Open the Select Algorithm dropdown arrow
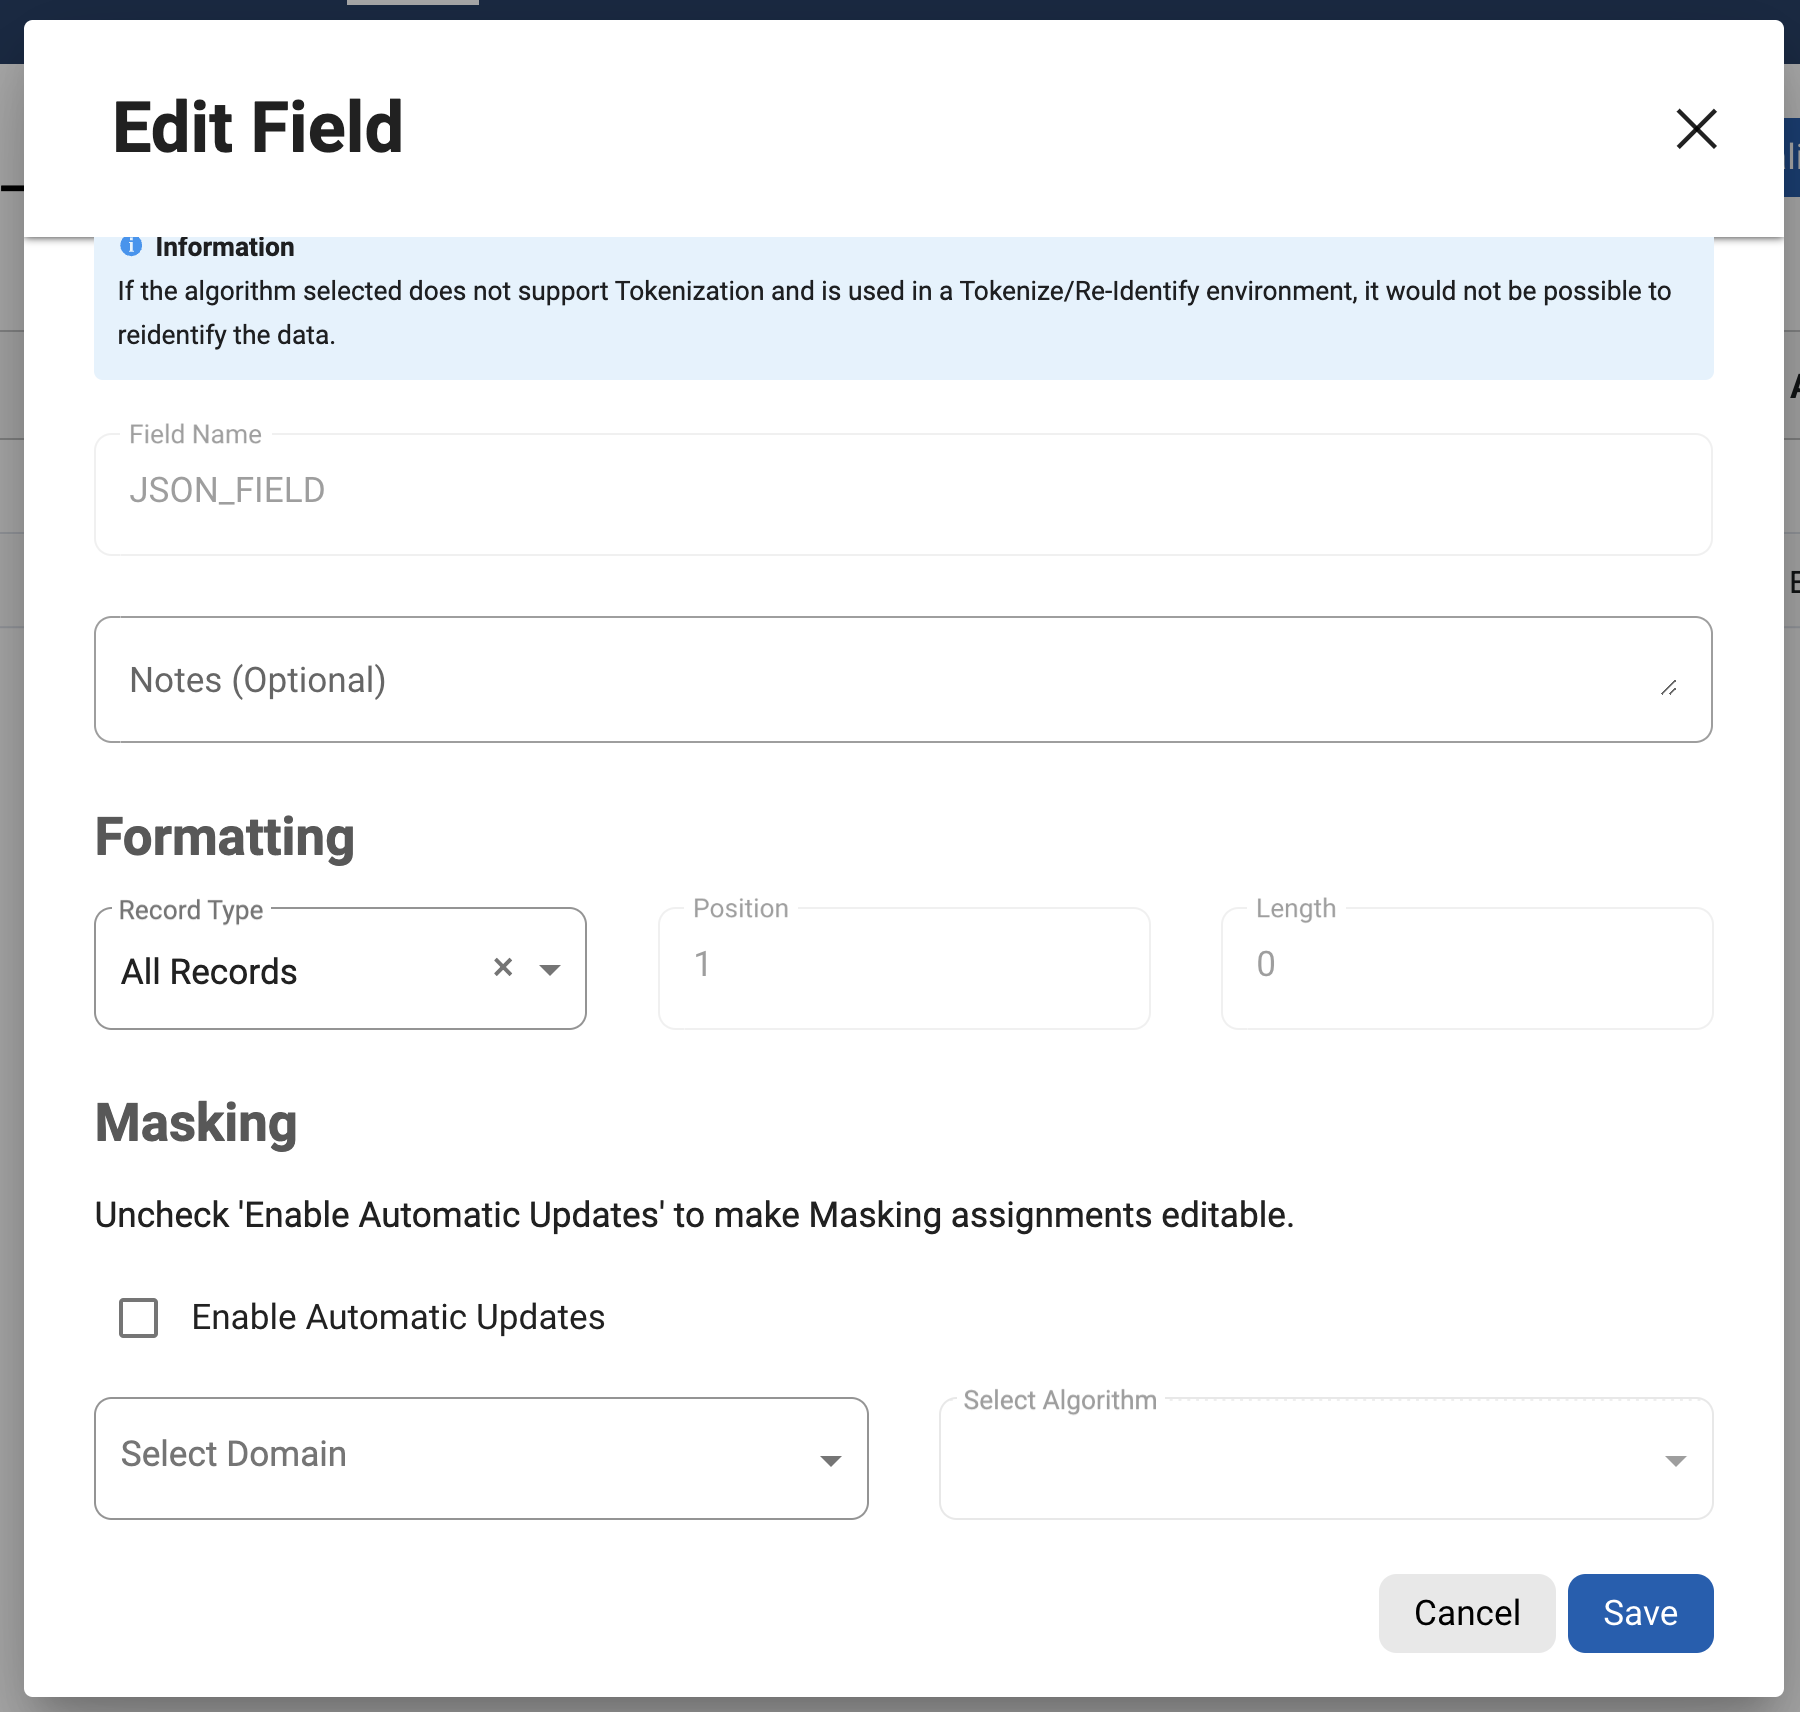 click(1675, 1460)
